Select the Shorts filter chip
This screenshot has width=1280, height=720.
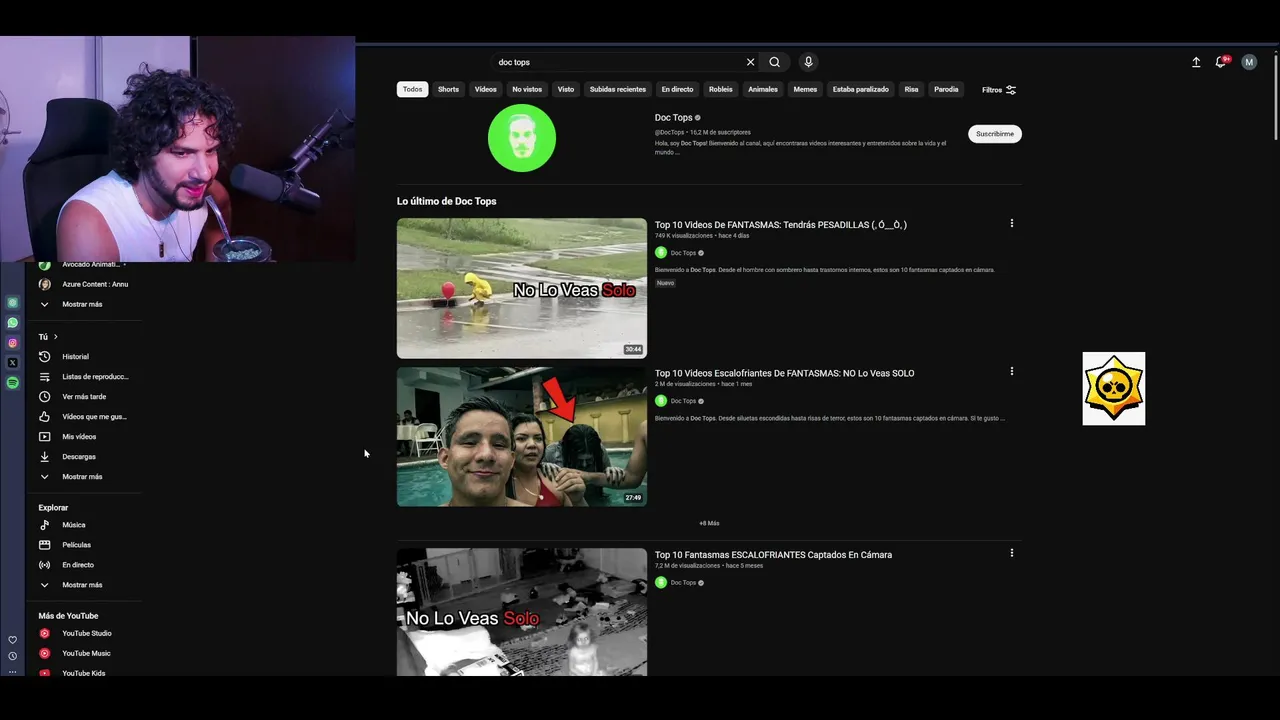coord(448,90)
